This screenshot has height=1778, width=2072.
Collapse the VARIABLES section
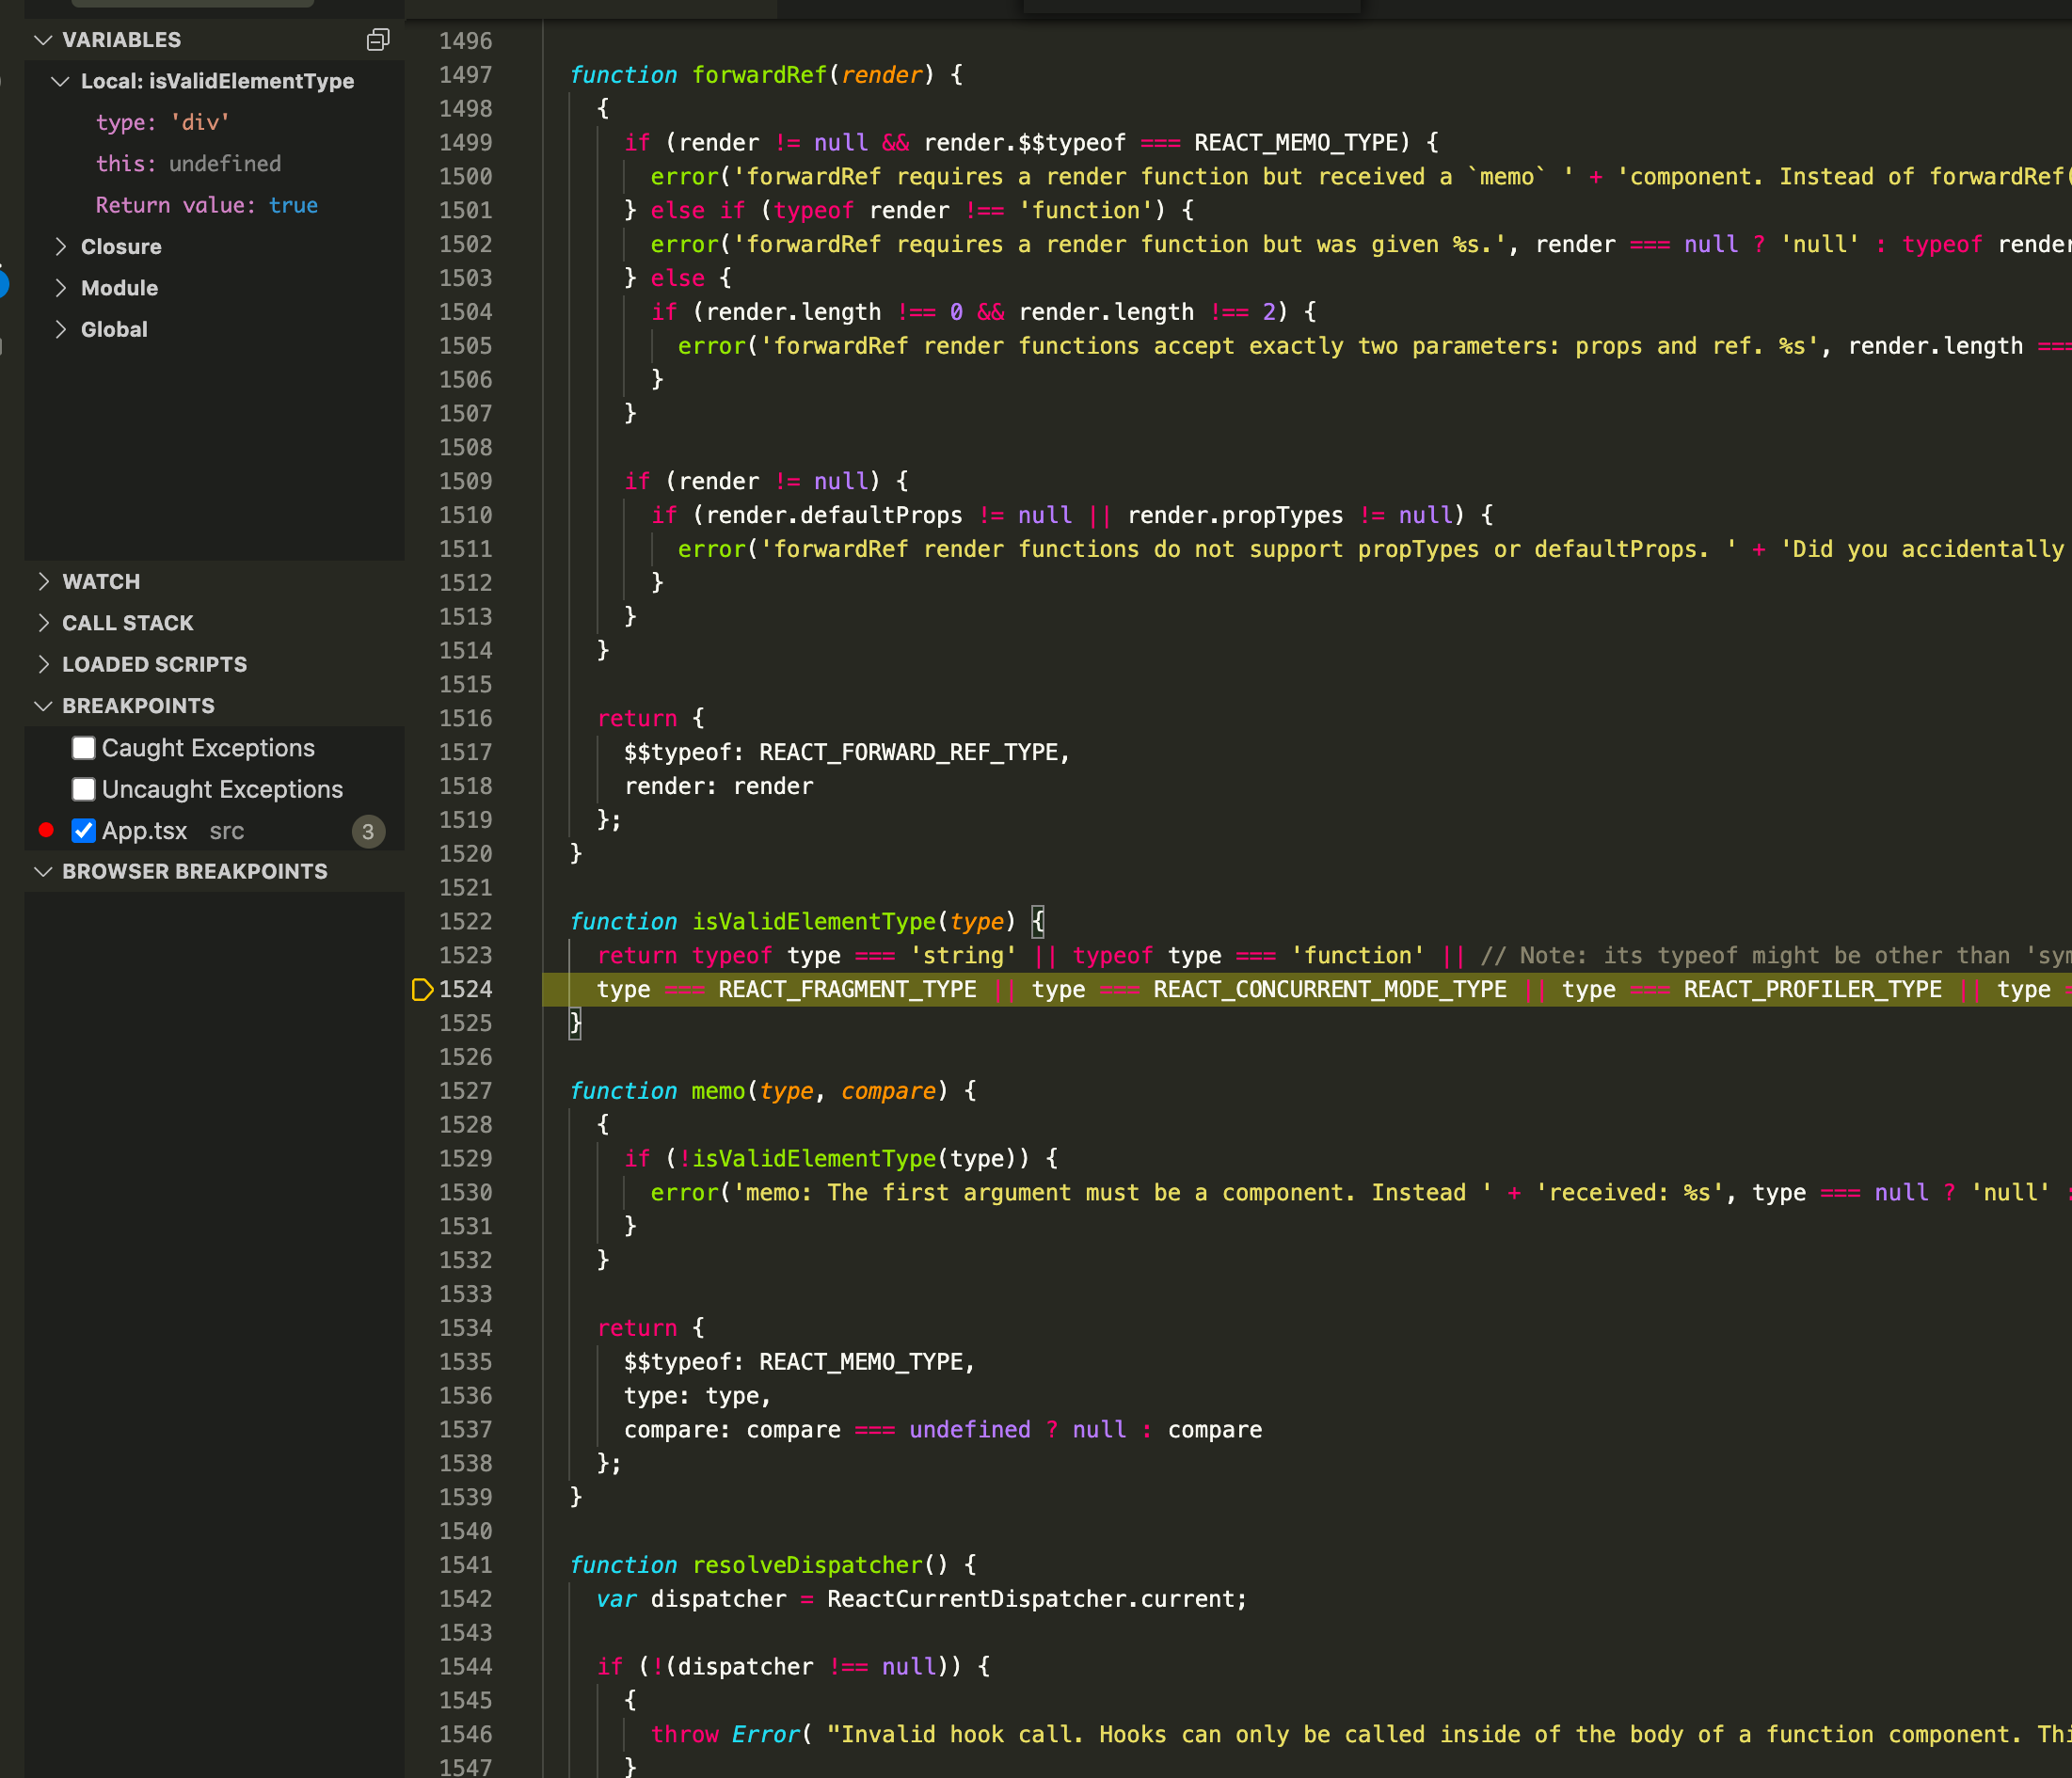click(43, 40)
